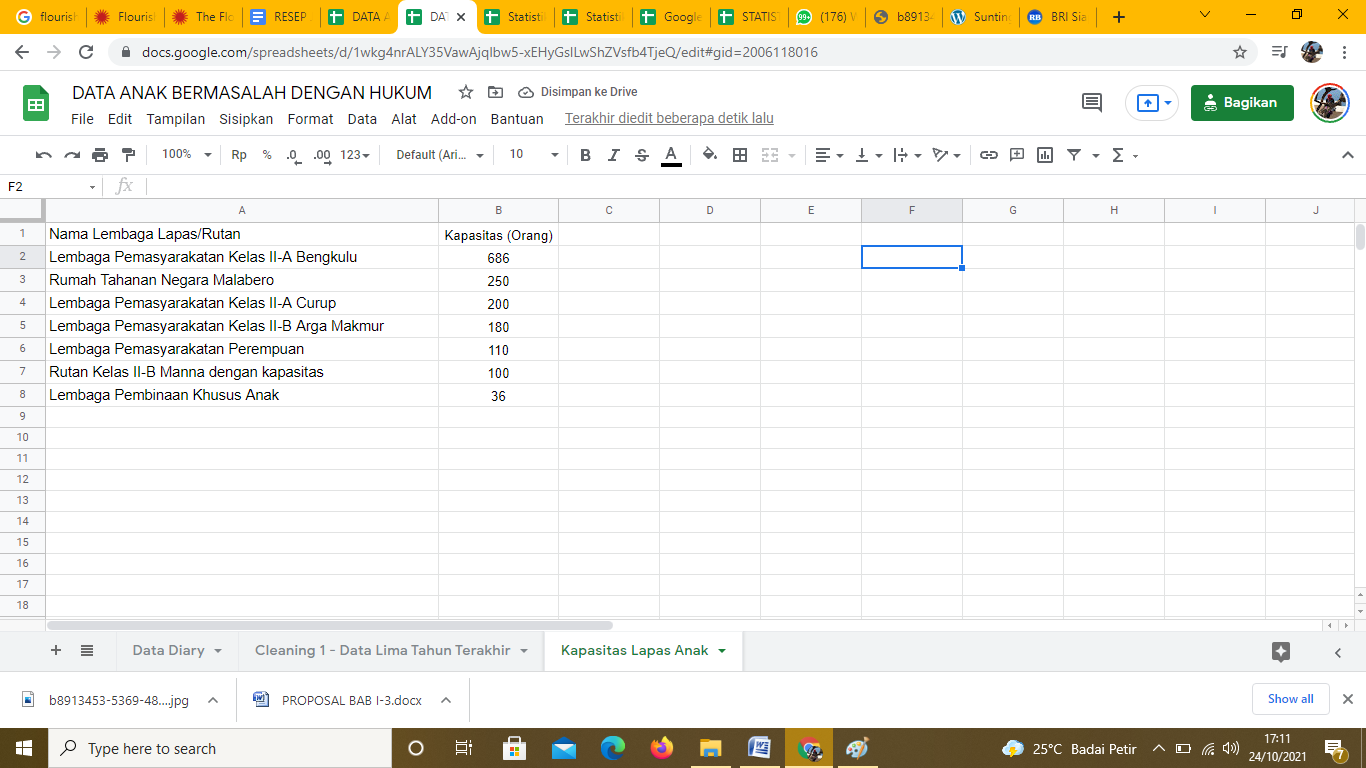
Task: Toggle italic formatting
Action: pos(614,155)
